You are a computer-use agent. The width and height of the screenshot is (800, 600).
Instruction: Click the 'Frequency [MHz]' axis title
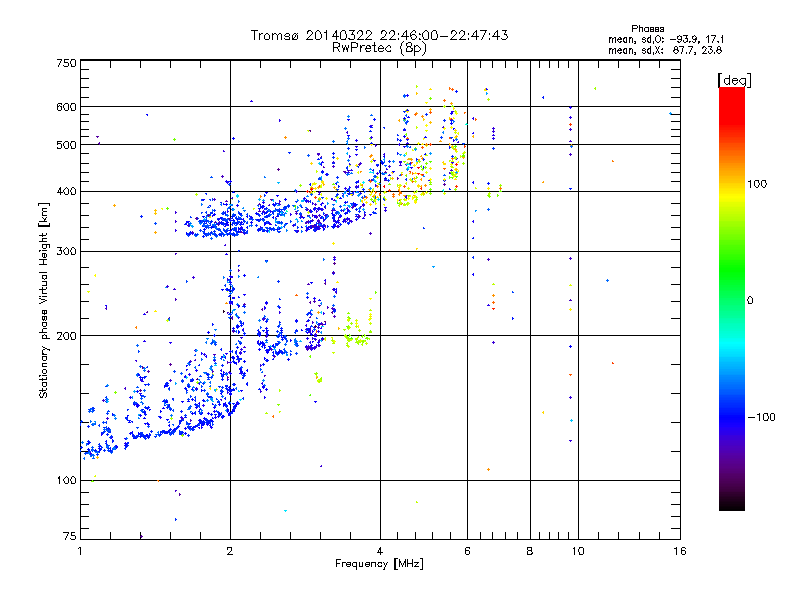click(x=379, y=564)
